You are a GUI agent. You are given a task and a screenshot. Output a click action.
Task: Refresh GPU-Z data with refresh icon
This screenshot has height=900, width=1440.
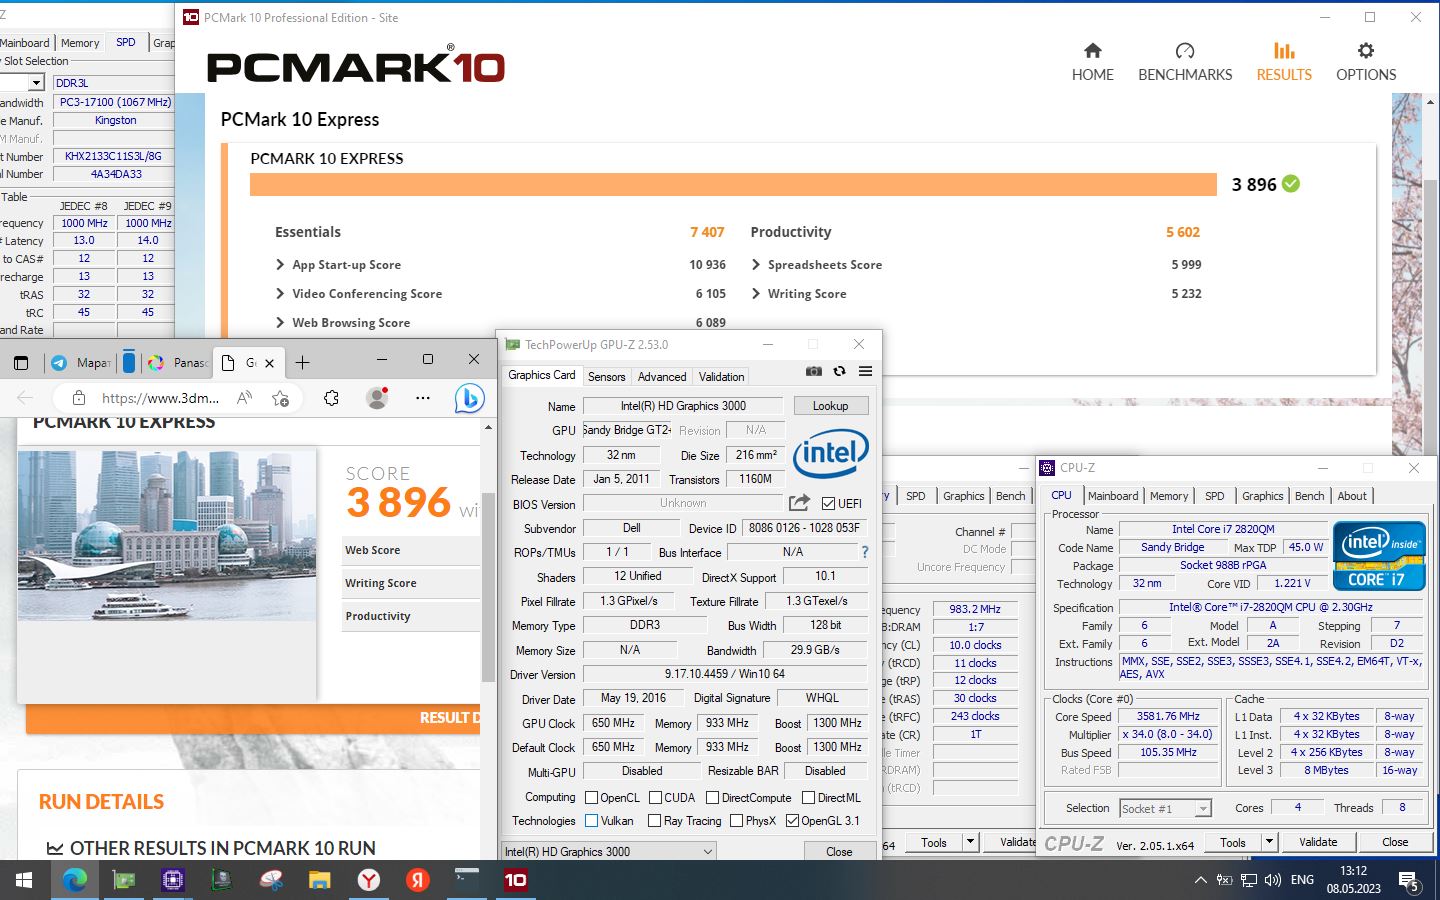(839, 371)
